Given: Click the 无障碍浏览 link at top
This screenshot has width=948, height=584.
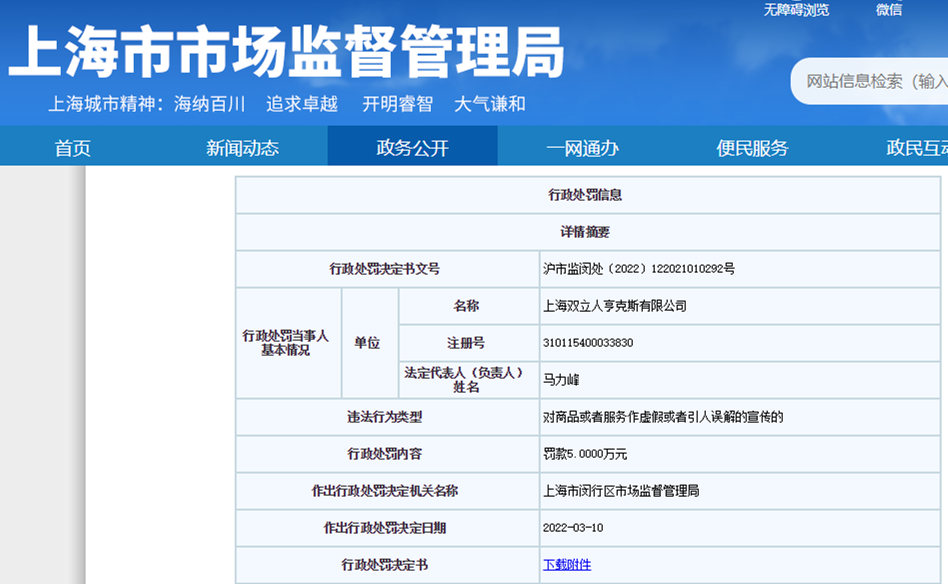Looking at the screenshot, I should [796, 10].
